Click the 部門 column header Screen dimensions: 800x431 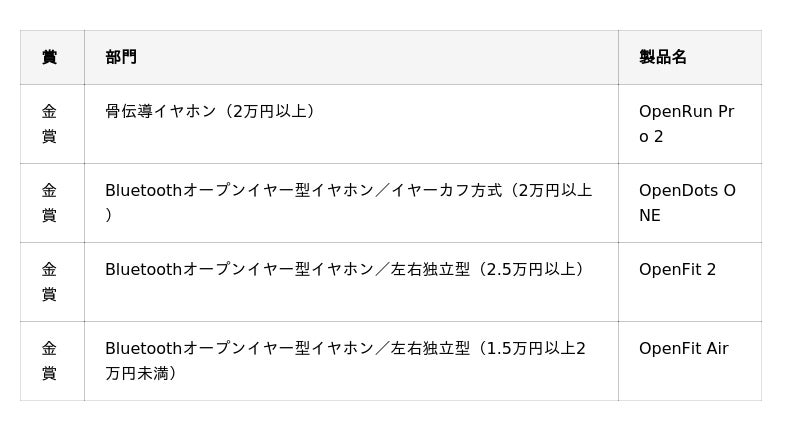click(x=121, y=57)
